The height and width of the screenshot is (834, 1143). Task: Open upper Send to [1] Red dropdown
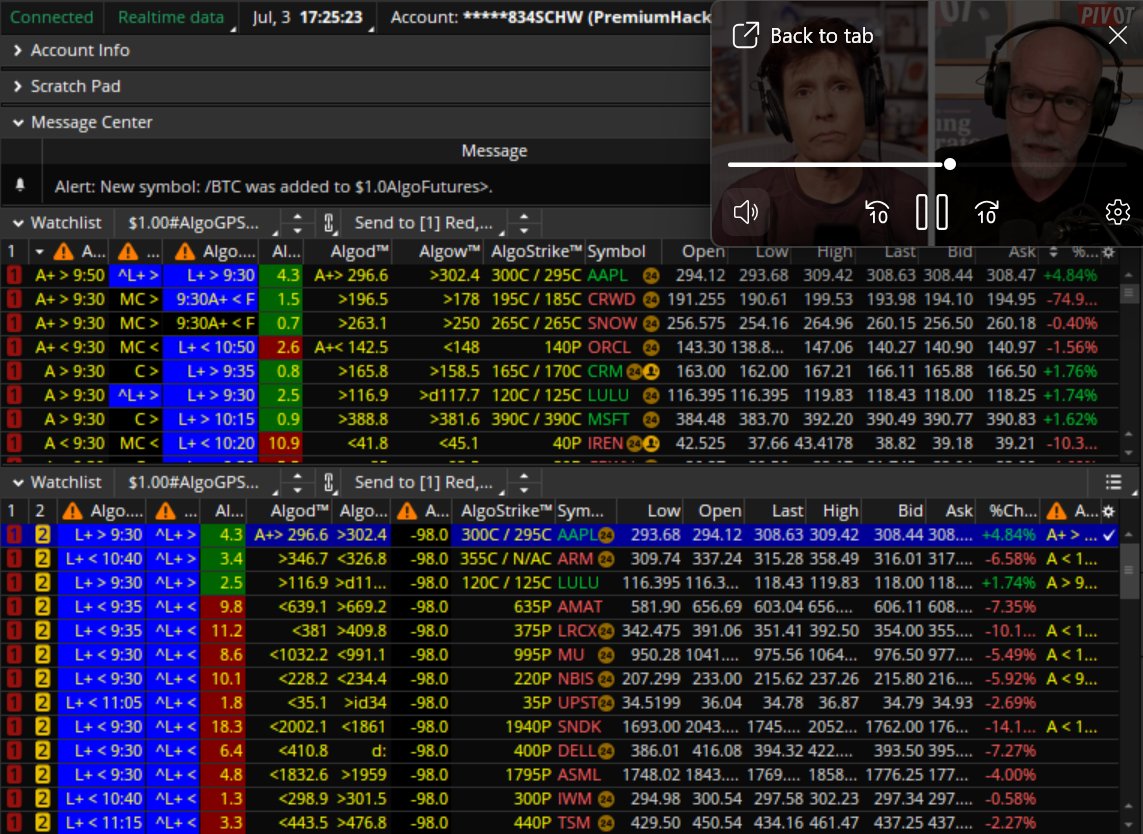(x=428, y=223)
